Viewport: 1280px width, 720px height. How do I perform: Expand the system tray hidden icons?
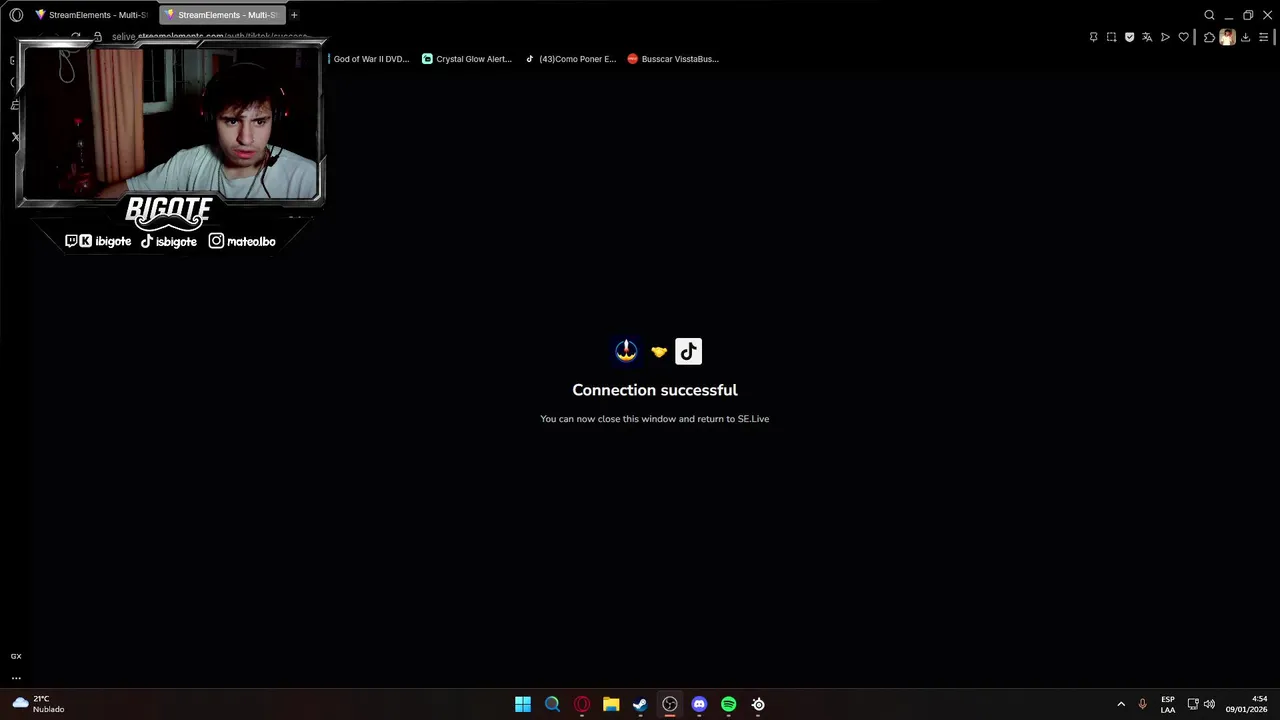point(1121,704)
